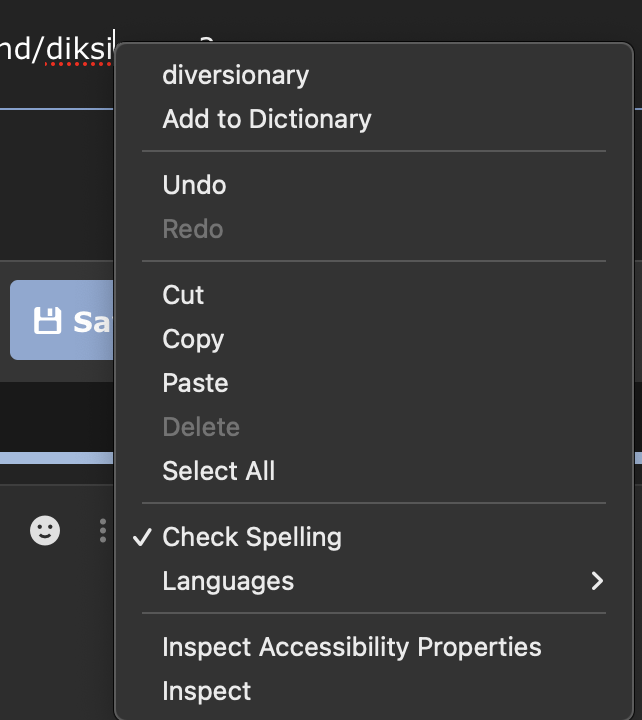Choose the "diversionary" spelling suggestion
The width and height of the screenshot is (642, 720).
tap(235, 75)
